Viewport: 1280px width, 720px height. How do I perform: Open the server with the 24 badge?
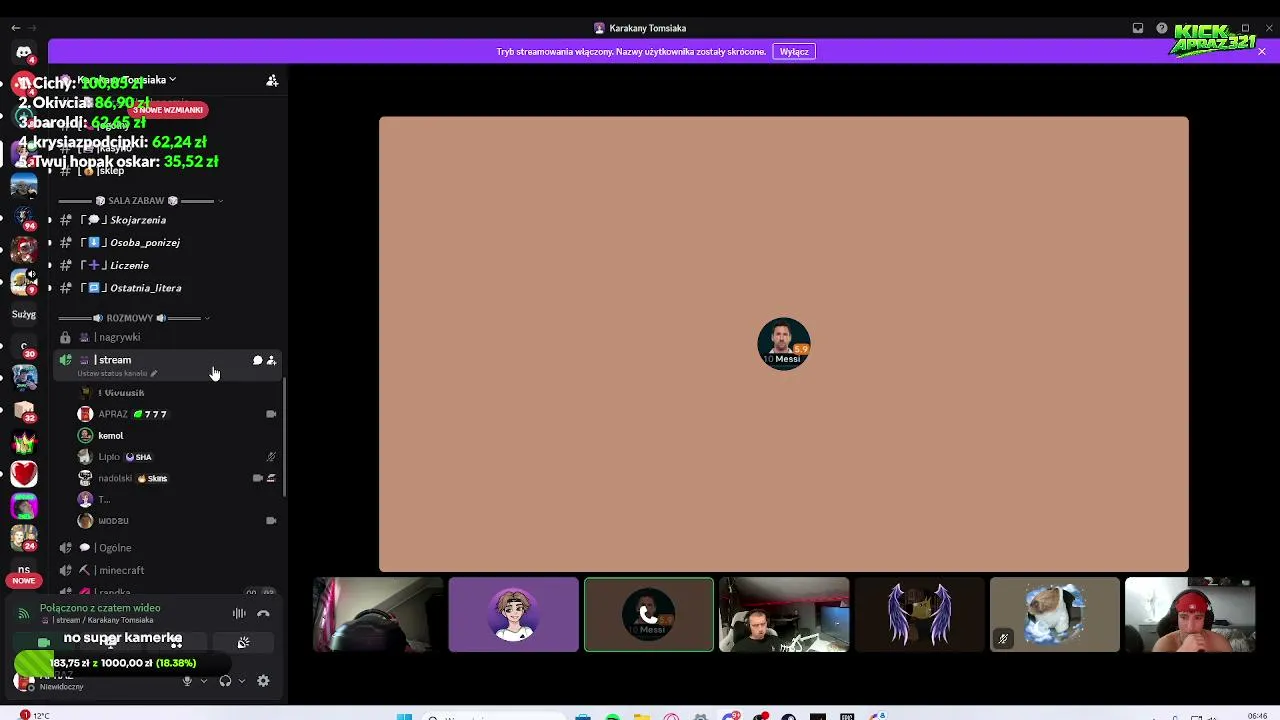click(24, 538)
